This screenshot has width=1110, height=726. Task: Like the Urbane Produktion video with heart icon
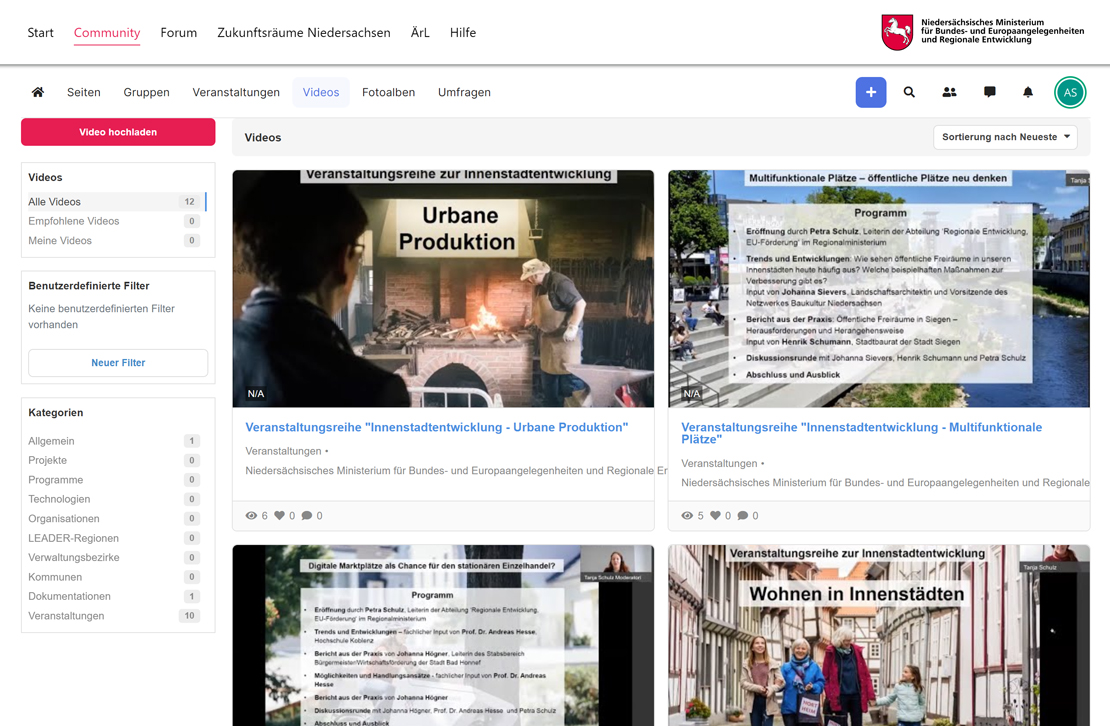coord(280,516)
